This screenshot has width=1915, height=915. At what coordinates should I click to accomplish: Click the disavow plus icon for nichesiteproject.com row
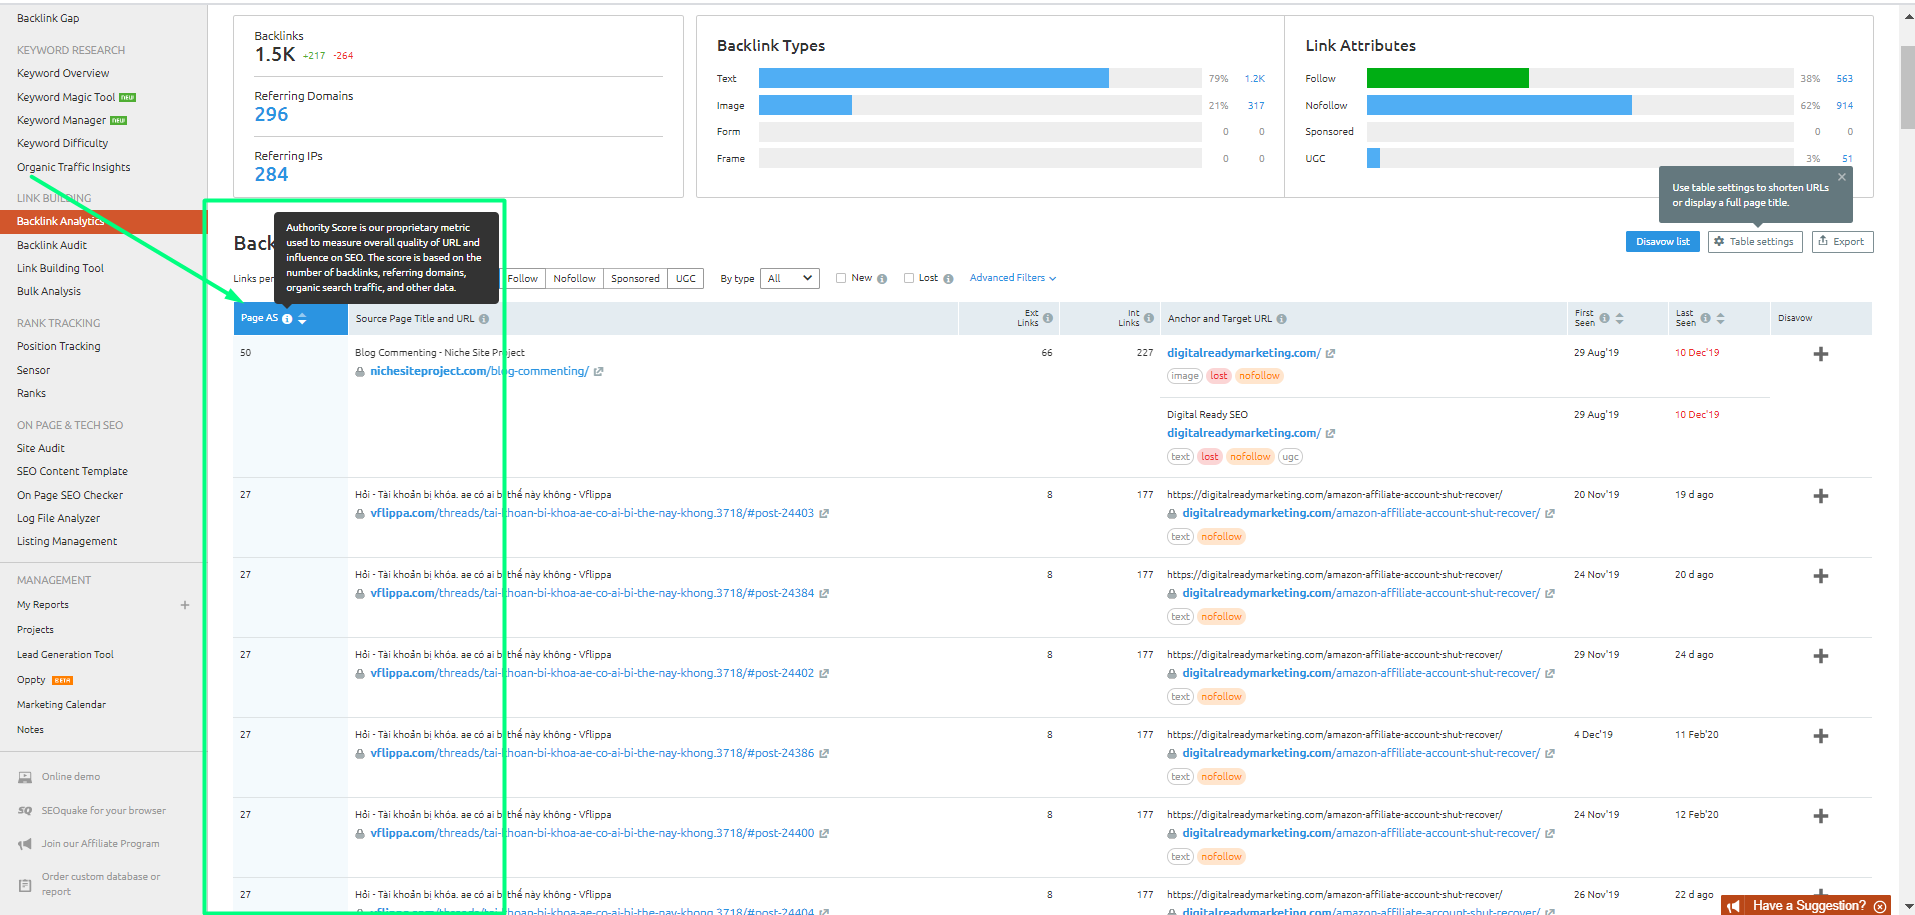point(1820,354)
